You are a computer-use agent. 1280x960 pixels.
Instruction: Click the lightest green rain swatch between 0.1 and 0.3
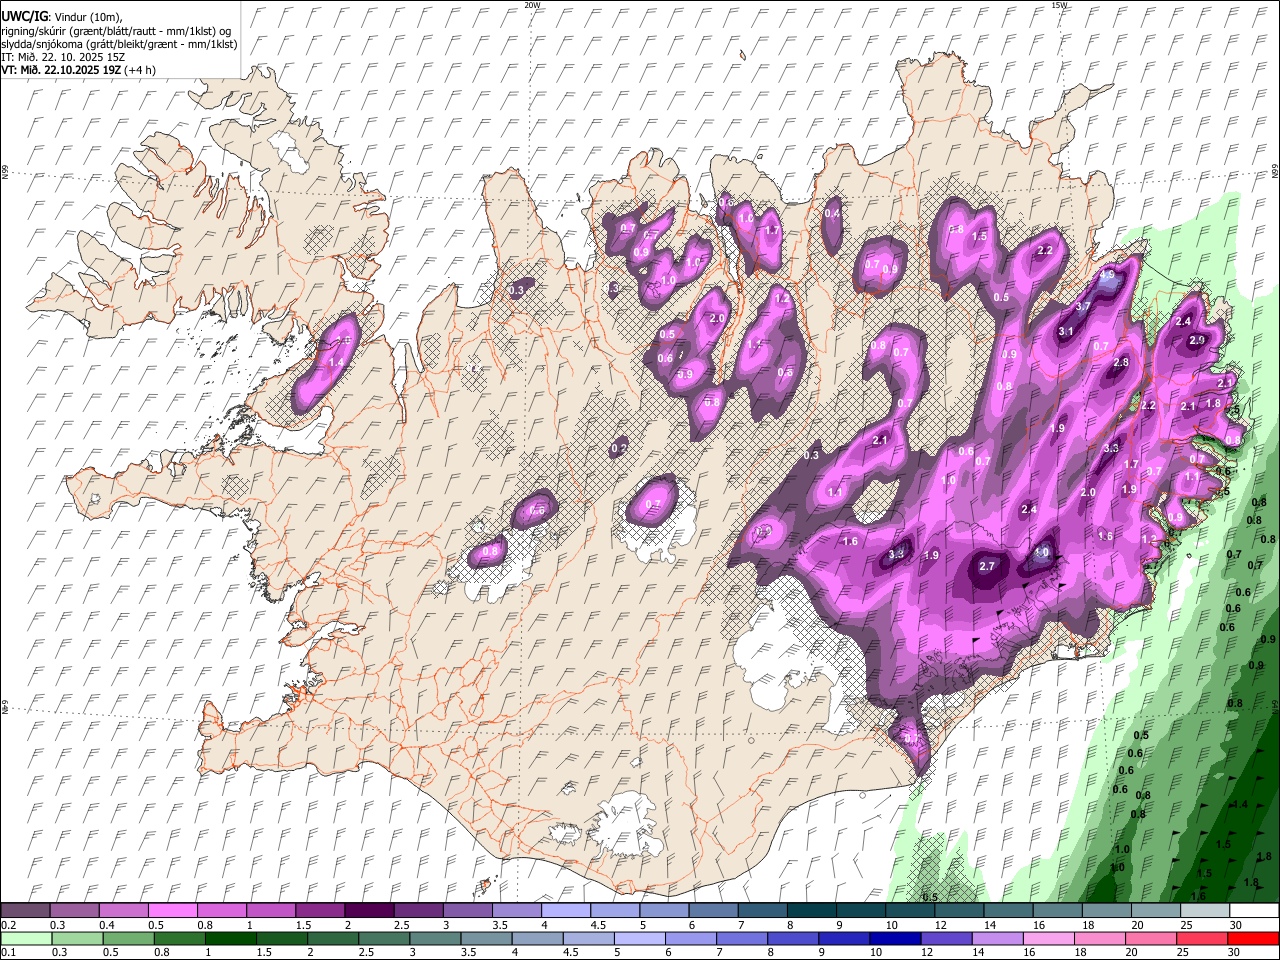coord(26,939)
